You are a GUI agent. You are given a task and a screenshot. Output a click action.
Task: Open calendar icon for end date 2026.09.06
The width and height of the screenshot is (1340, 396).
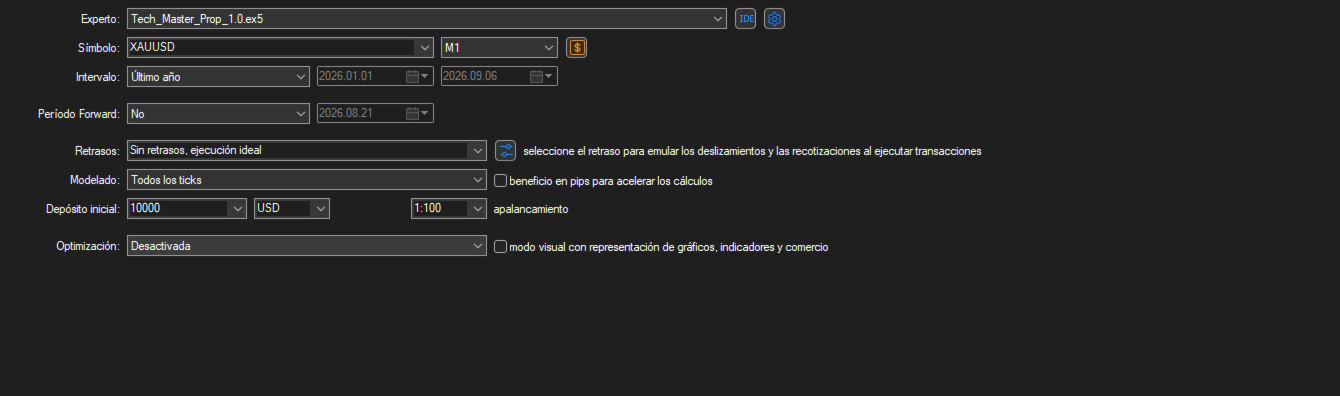point(541,76)
